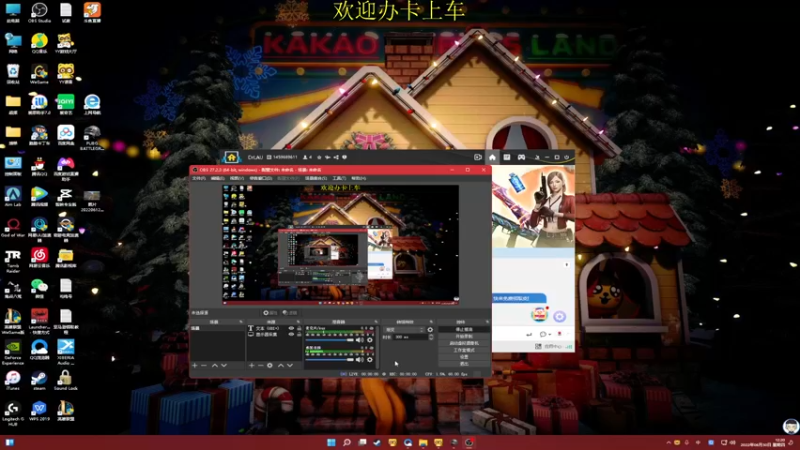The width and height of the screenshot is (800, 450).
Task: Adjust the desktop audio volume slider
Action: (330, 360)
